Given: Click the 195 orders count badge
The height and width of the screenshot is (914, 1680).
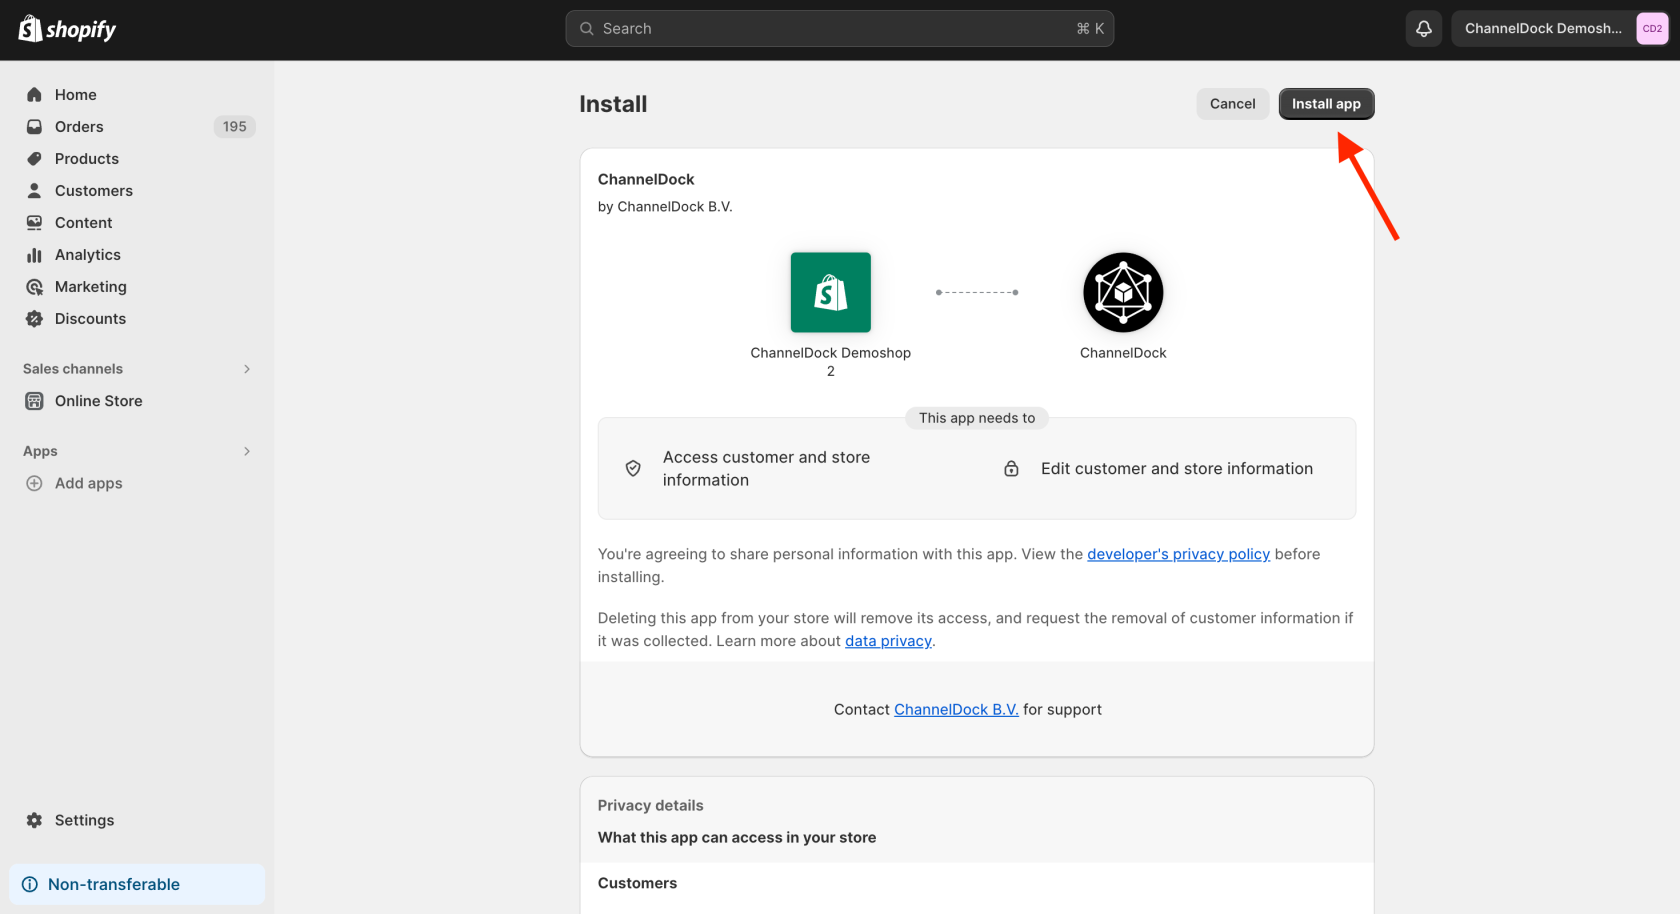Looking at the screenshot, I should tap(235, 127).
